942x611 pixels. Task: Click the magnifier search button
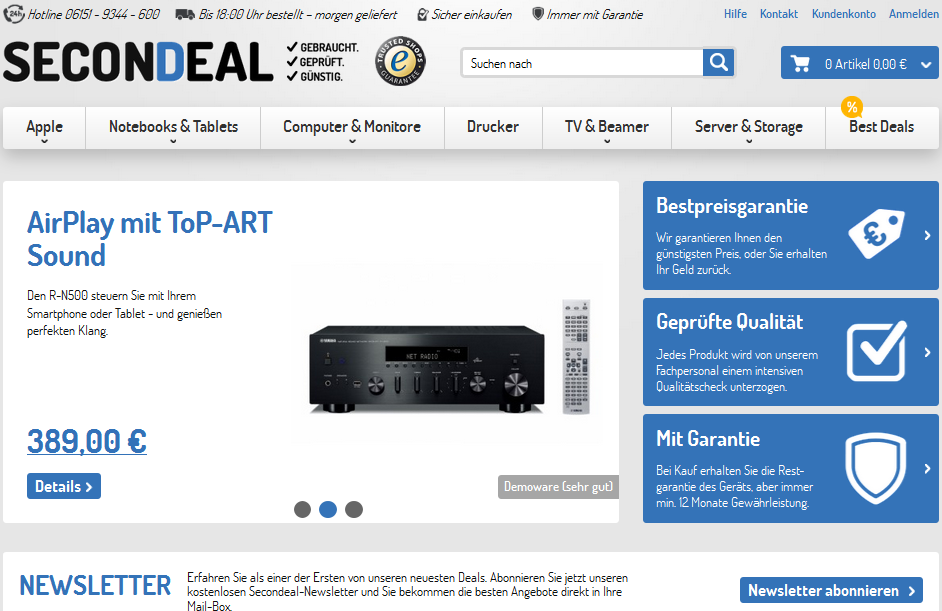(x=719, y=62)
